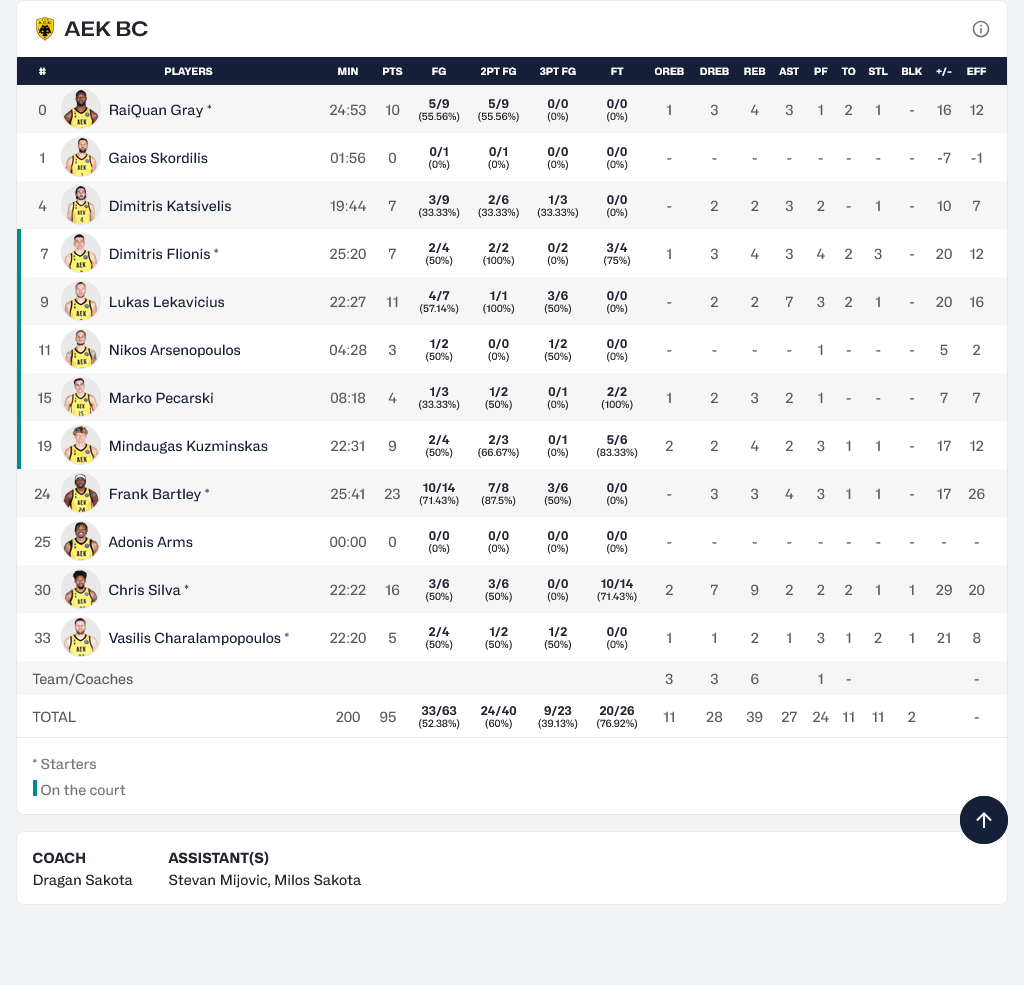Sort players by EFF column header
Viewport: 1024px width, 985px height.
click(x=976, y=71)
